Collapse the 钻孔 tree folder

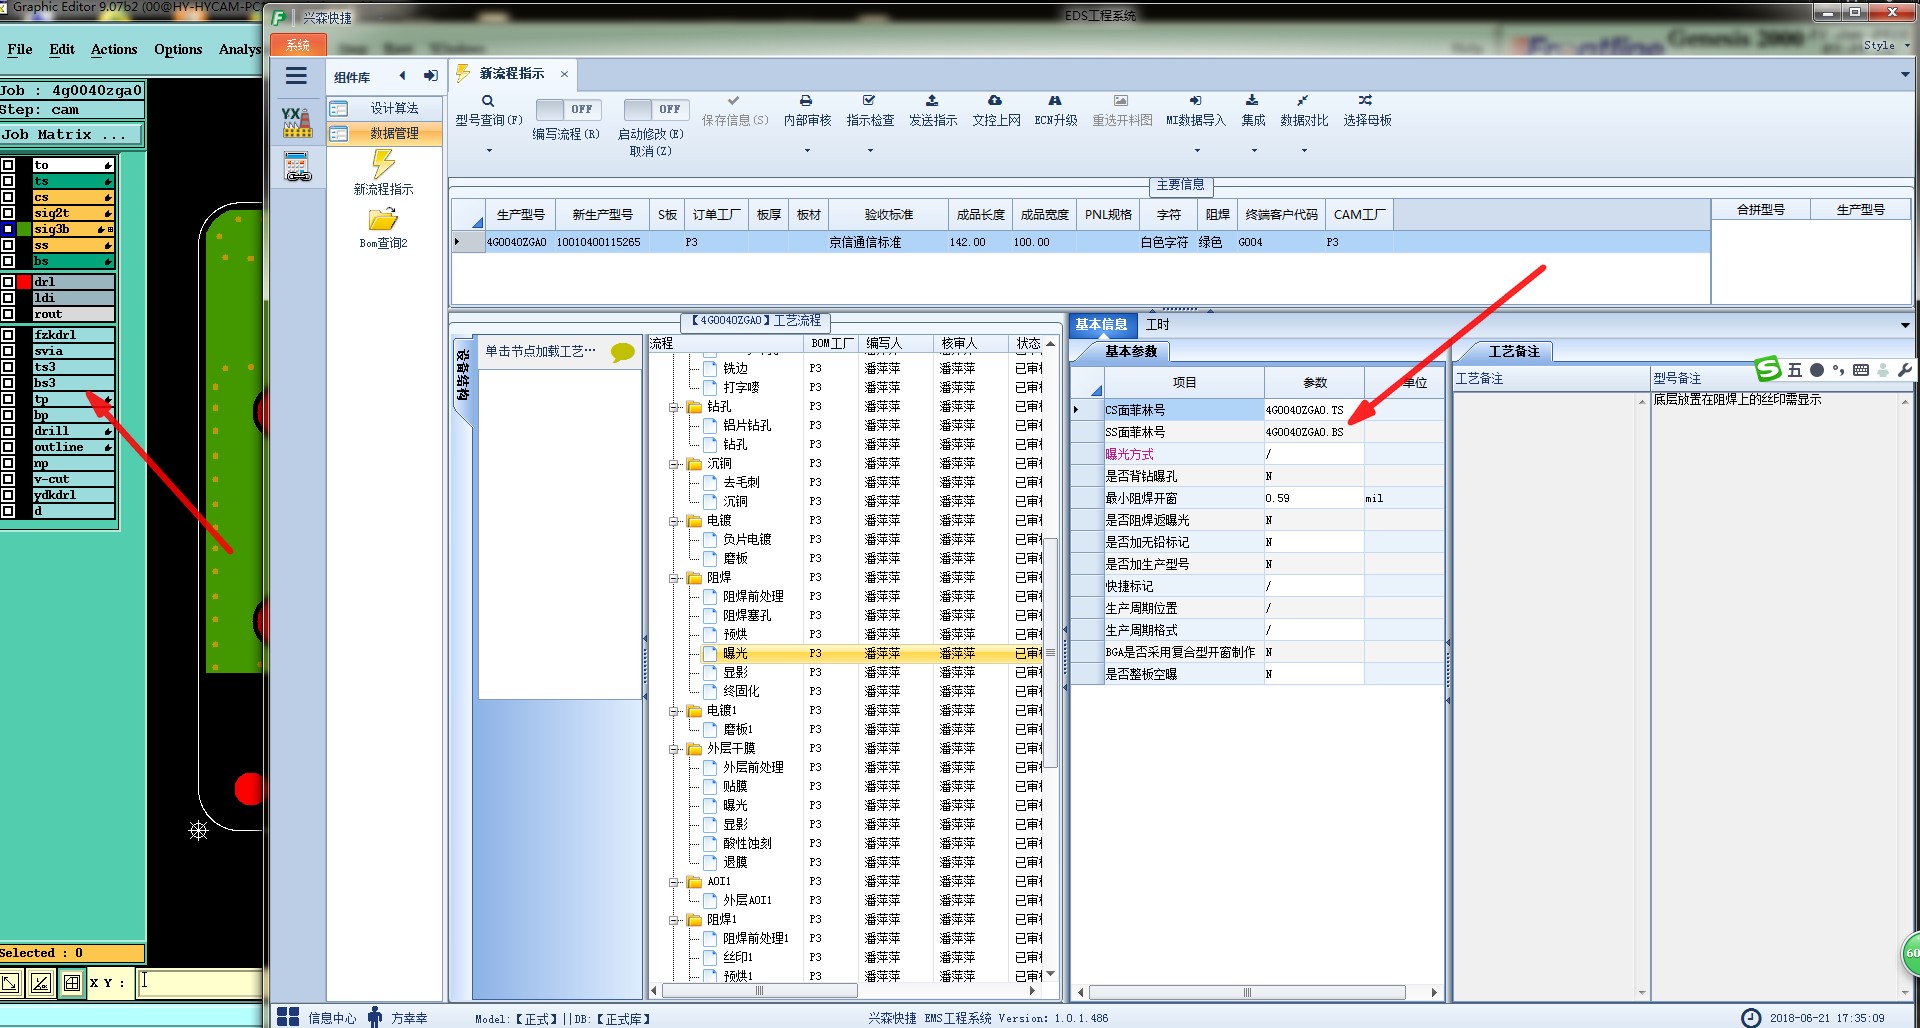675,407
